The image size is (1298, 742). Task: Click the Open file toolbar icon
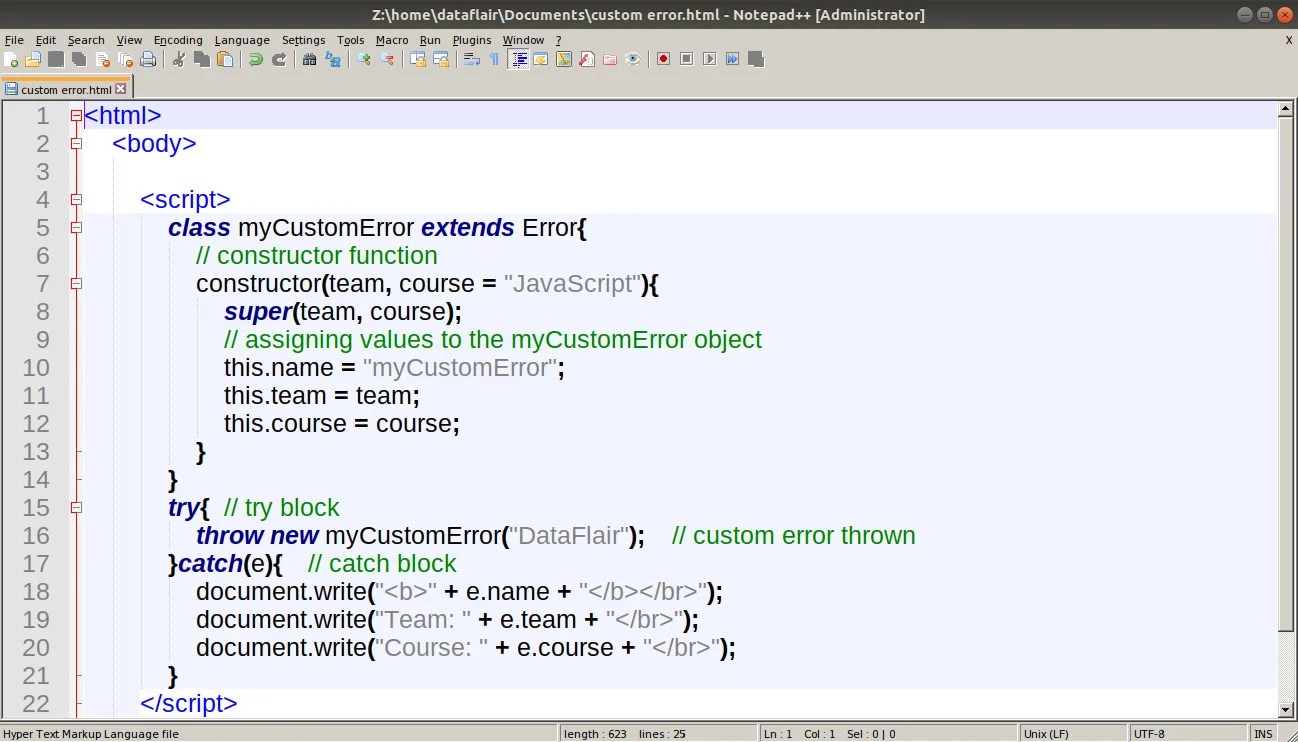coord(33,59)
